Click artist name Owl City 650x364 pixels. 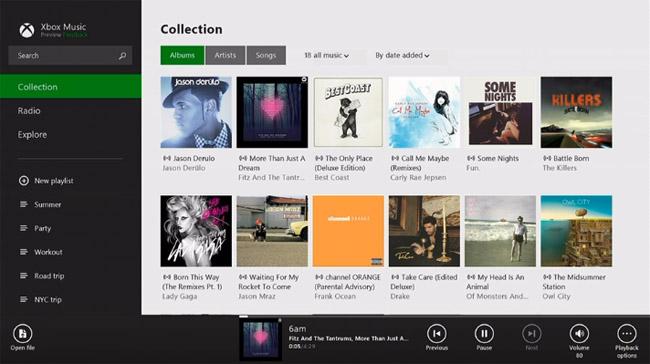tap(556, 296)
